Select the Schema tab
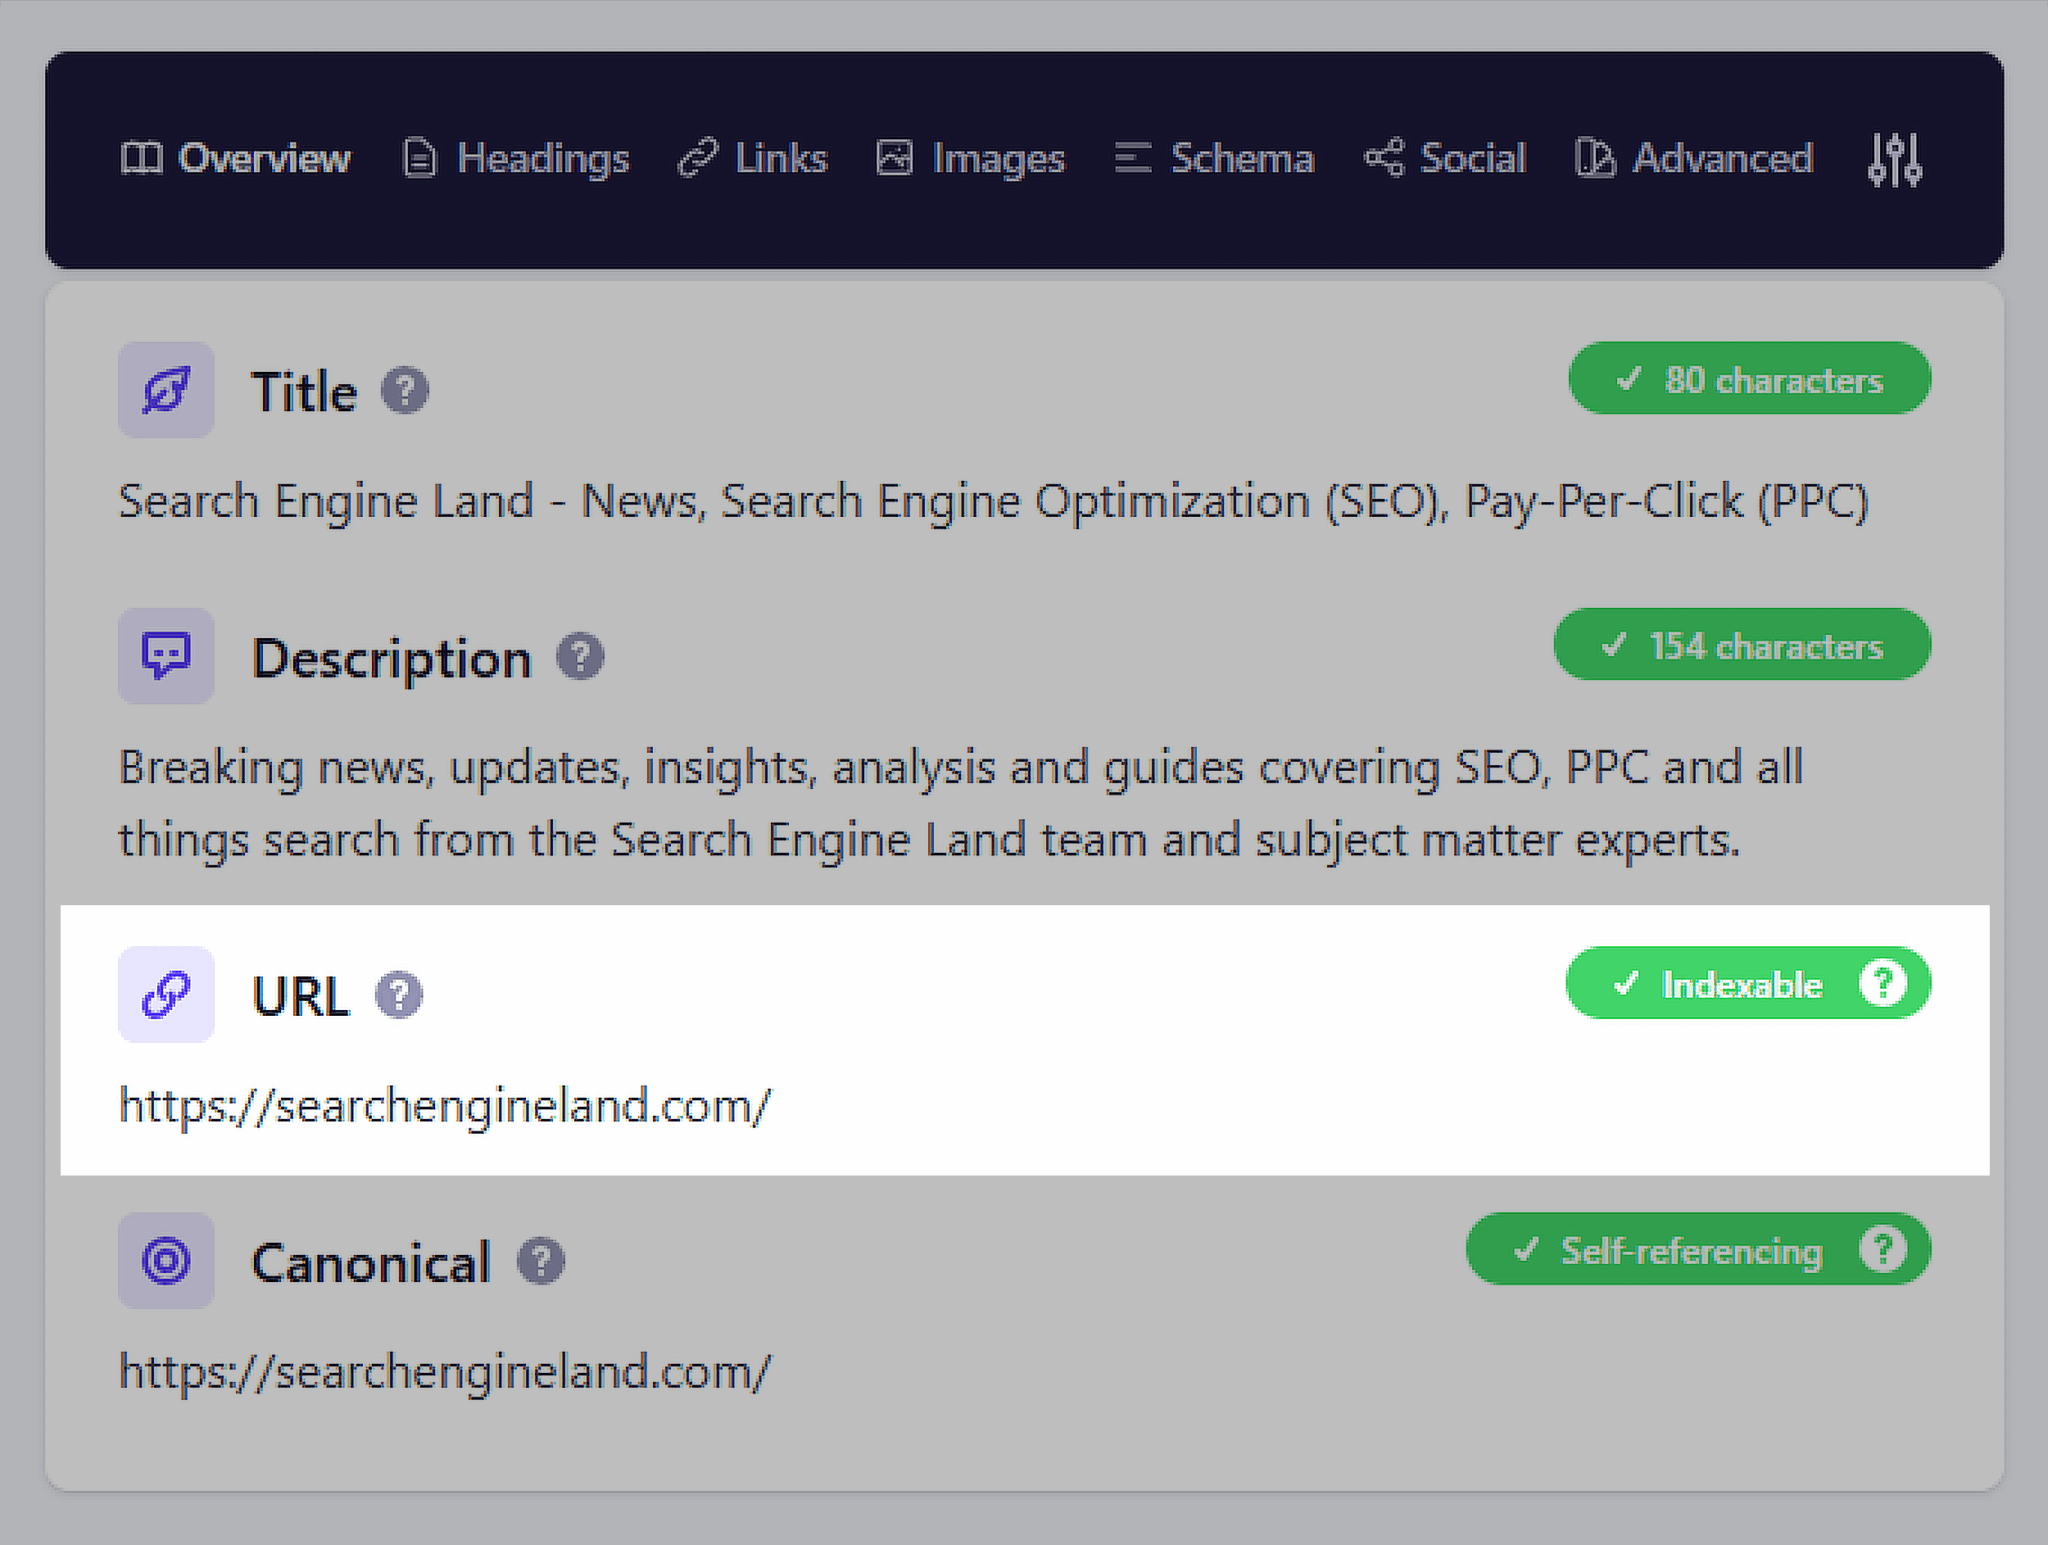Image resolution: width=2048 pixels, height=1545 pixels. pyautogui.click(x=1214, y=158)
